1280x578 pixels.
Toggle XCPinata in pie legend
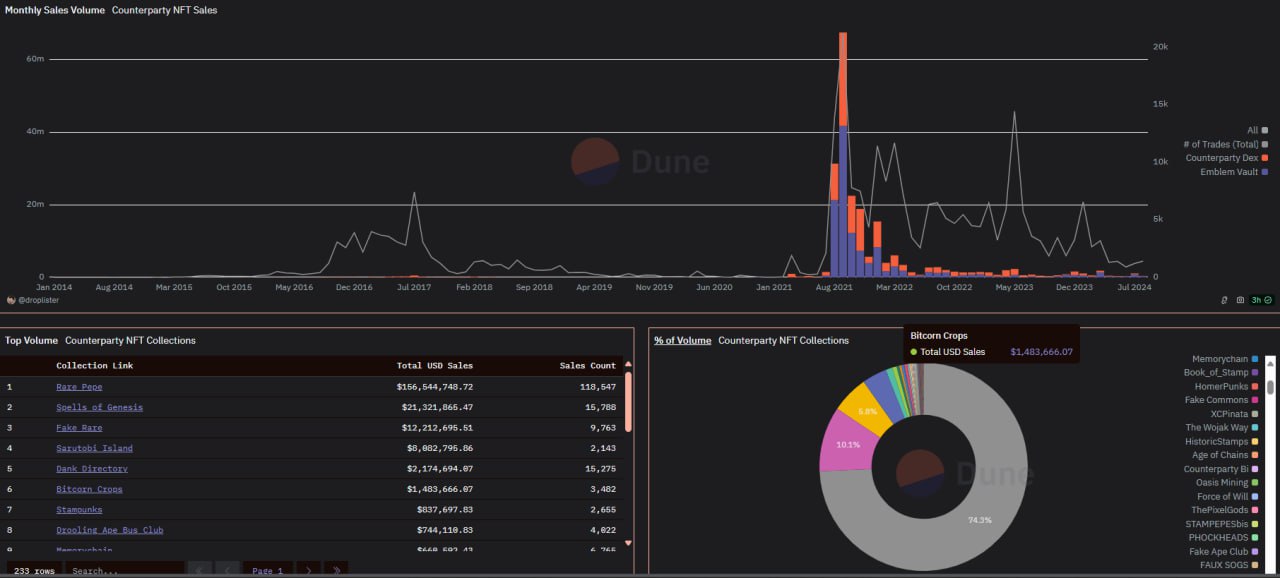click(x=1234, y=414)
